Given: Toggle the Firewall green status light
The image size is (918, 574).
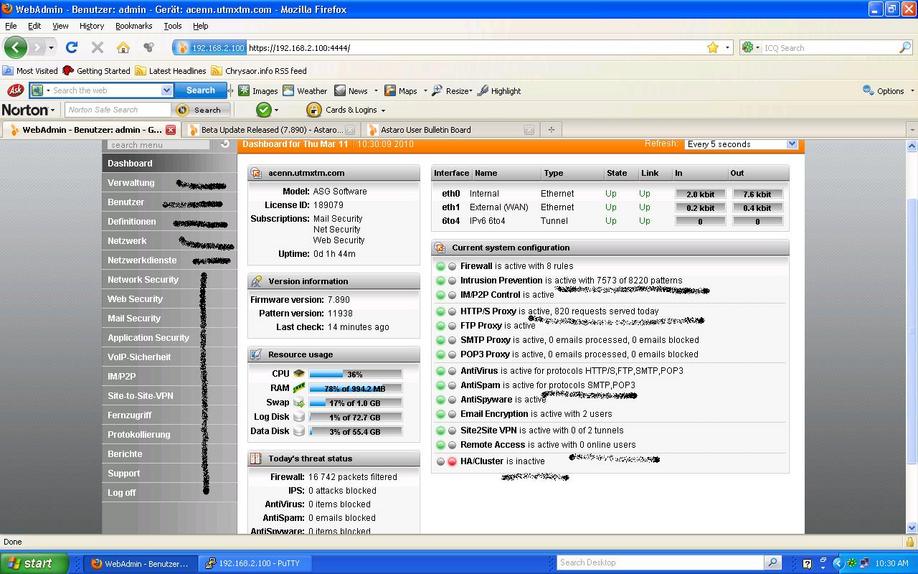Looking at the screenshot, I should click(x=440, y=267).
